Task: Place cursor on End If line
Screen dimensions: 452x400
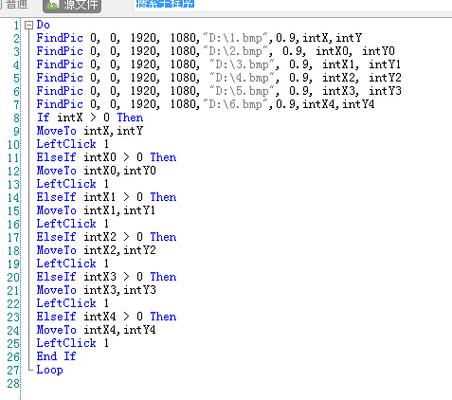Action: click(x=56, y=356)
